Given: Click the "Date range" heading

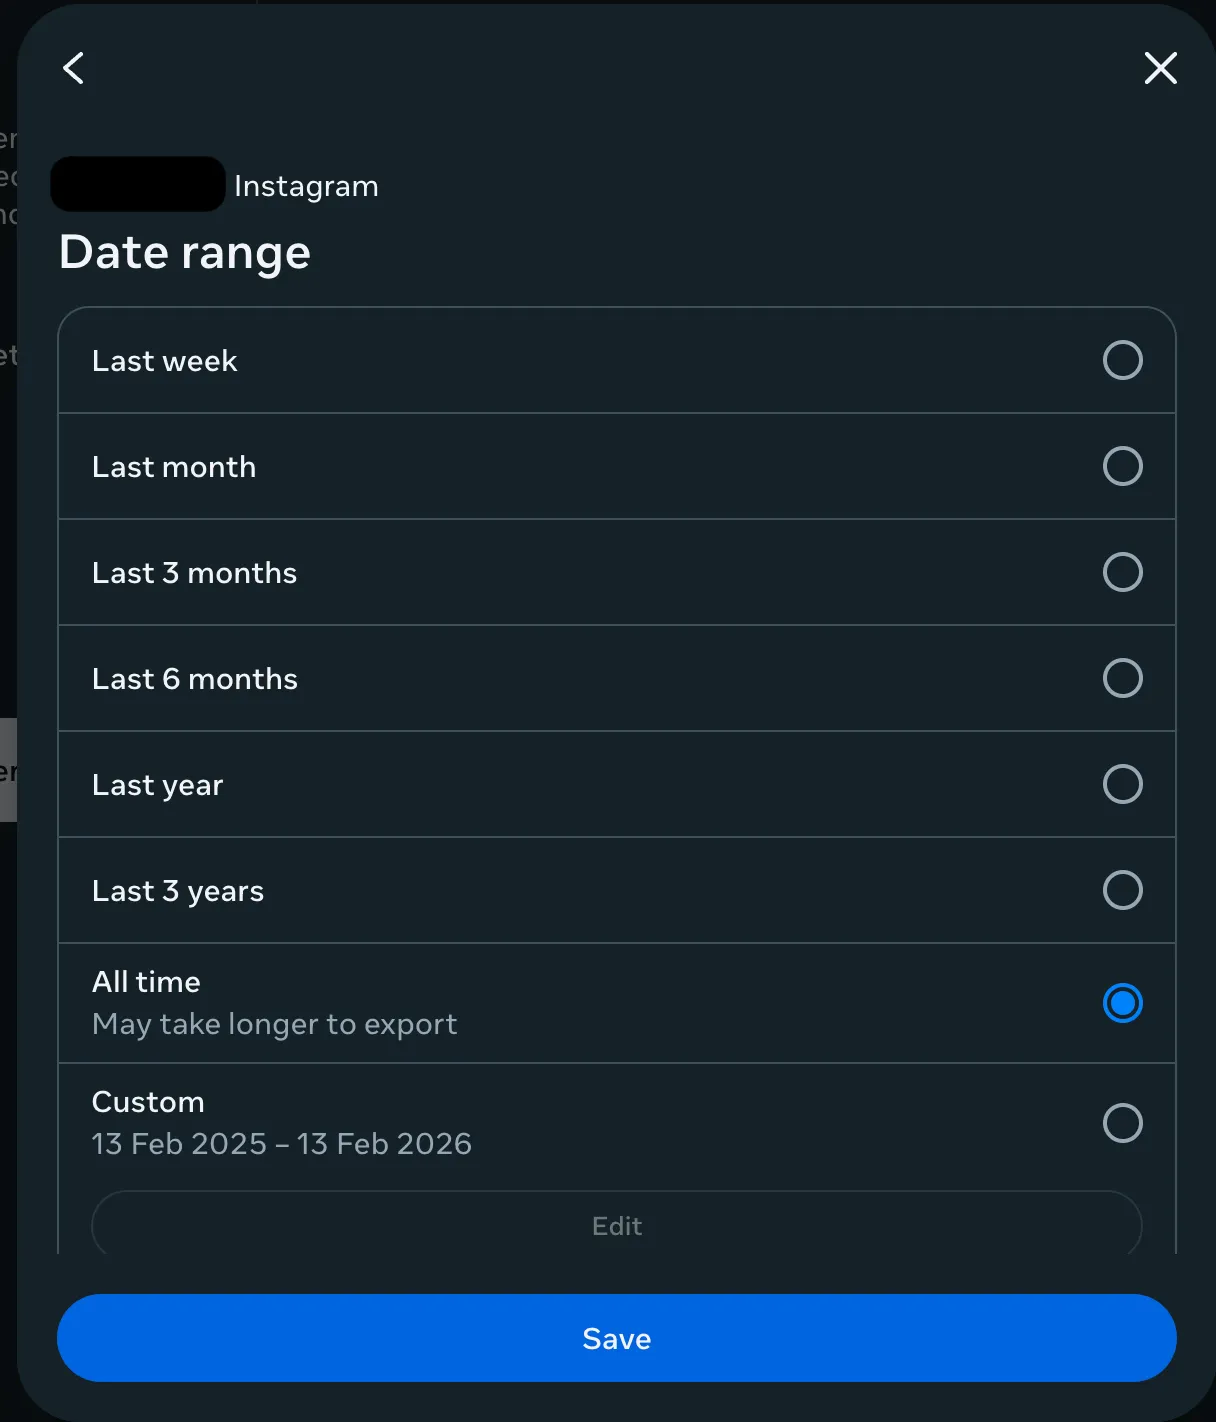Looking at the screenshot, I should coord(185,252).
